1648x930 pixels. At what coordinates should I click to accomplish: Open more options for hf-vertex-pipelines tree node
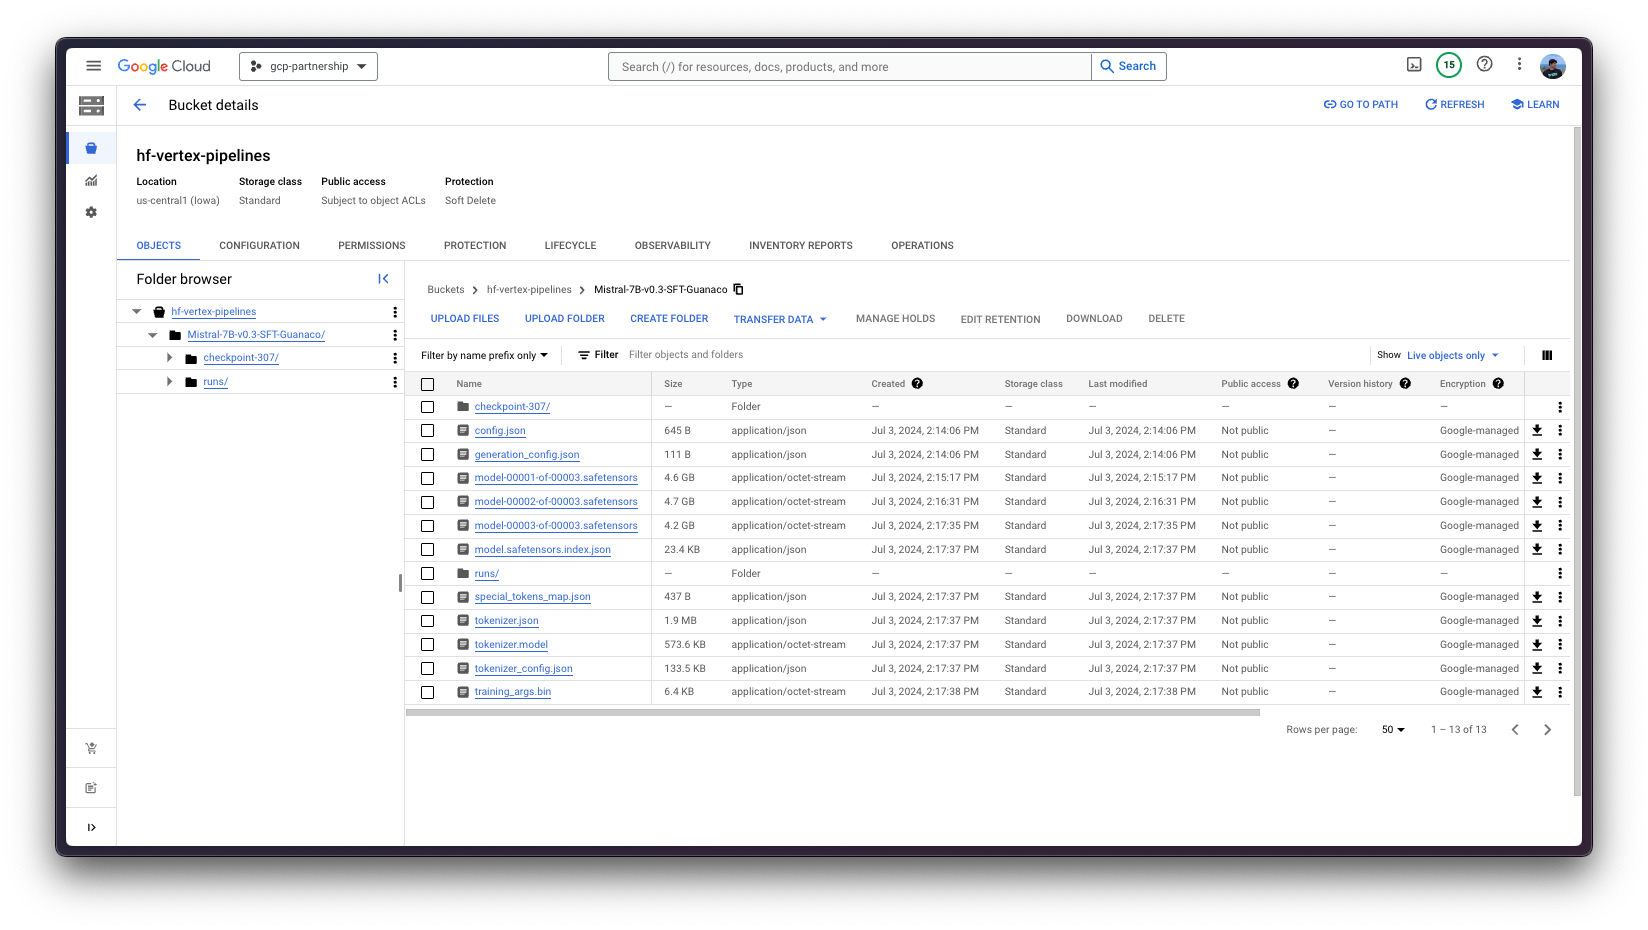(395, 312)
